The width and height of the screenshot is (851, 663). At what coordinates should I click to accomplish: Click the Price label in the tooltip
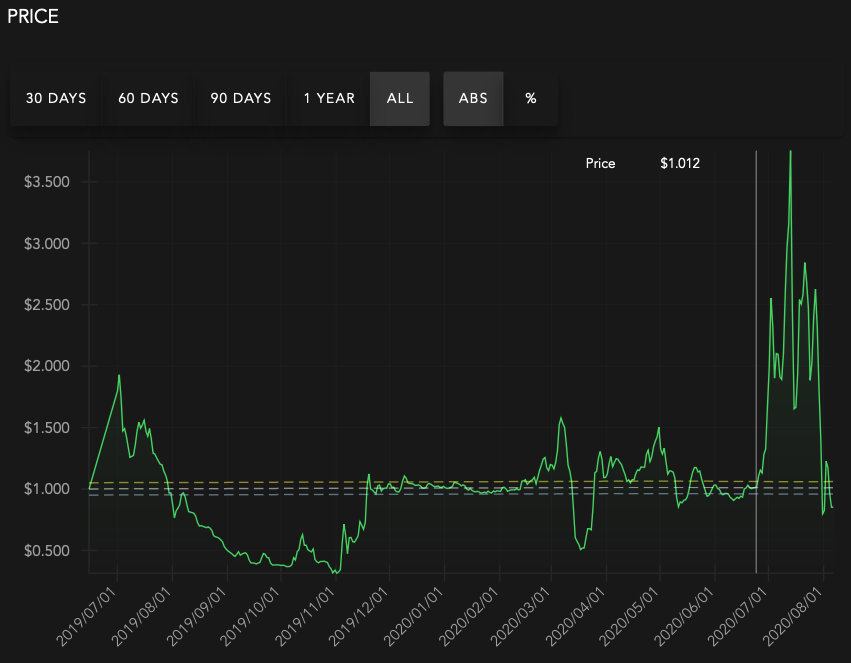pos(600,163)
